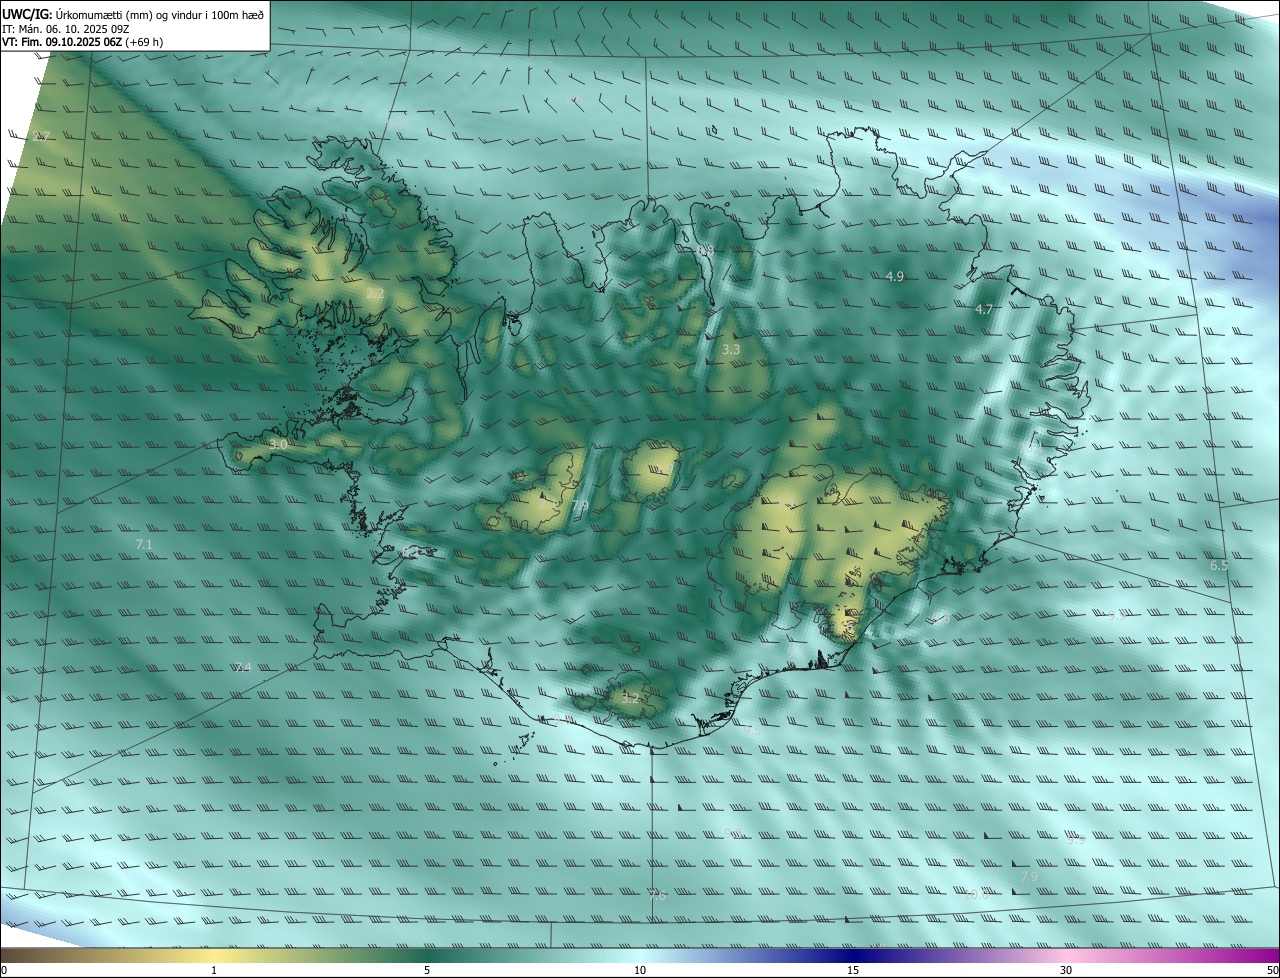This screenshot has height=978, width=1280.
Task: Click the 6.5 value on the map
Action: tap(1219, 566)
